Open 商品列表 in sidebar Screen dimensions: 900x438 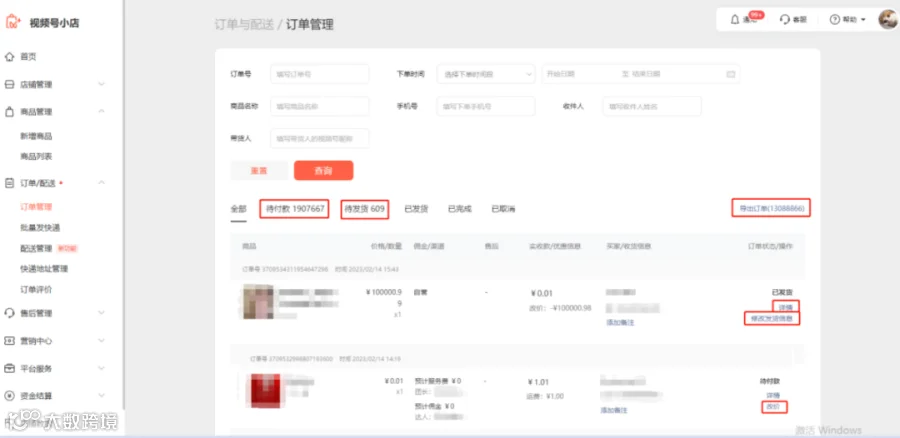click(36, 156)
